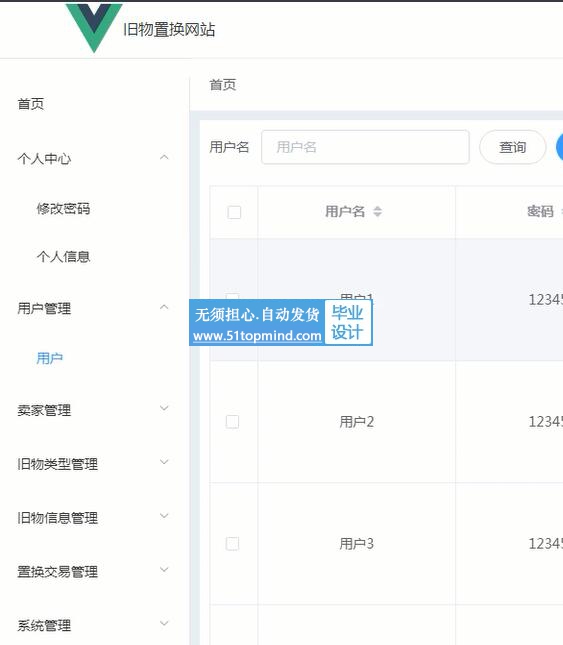Select the 用户 submenu item
Screen dimensions: 563x645
(49, 358)
